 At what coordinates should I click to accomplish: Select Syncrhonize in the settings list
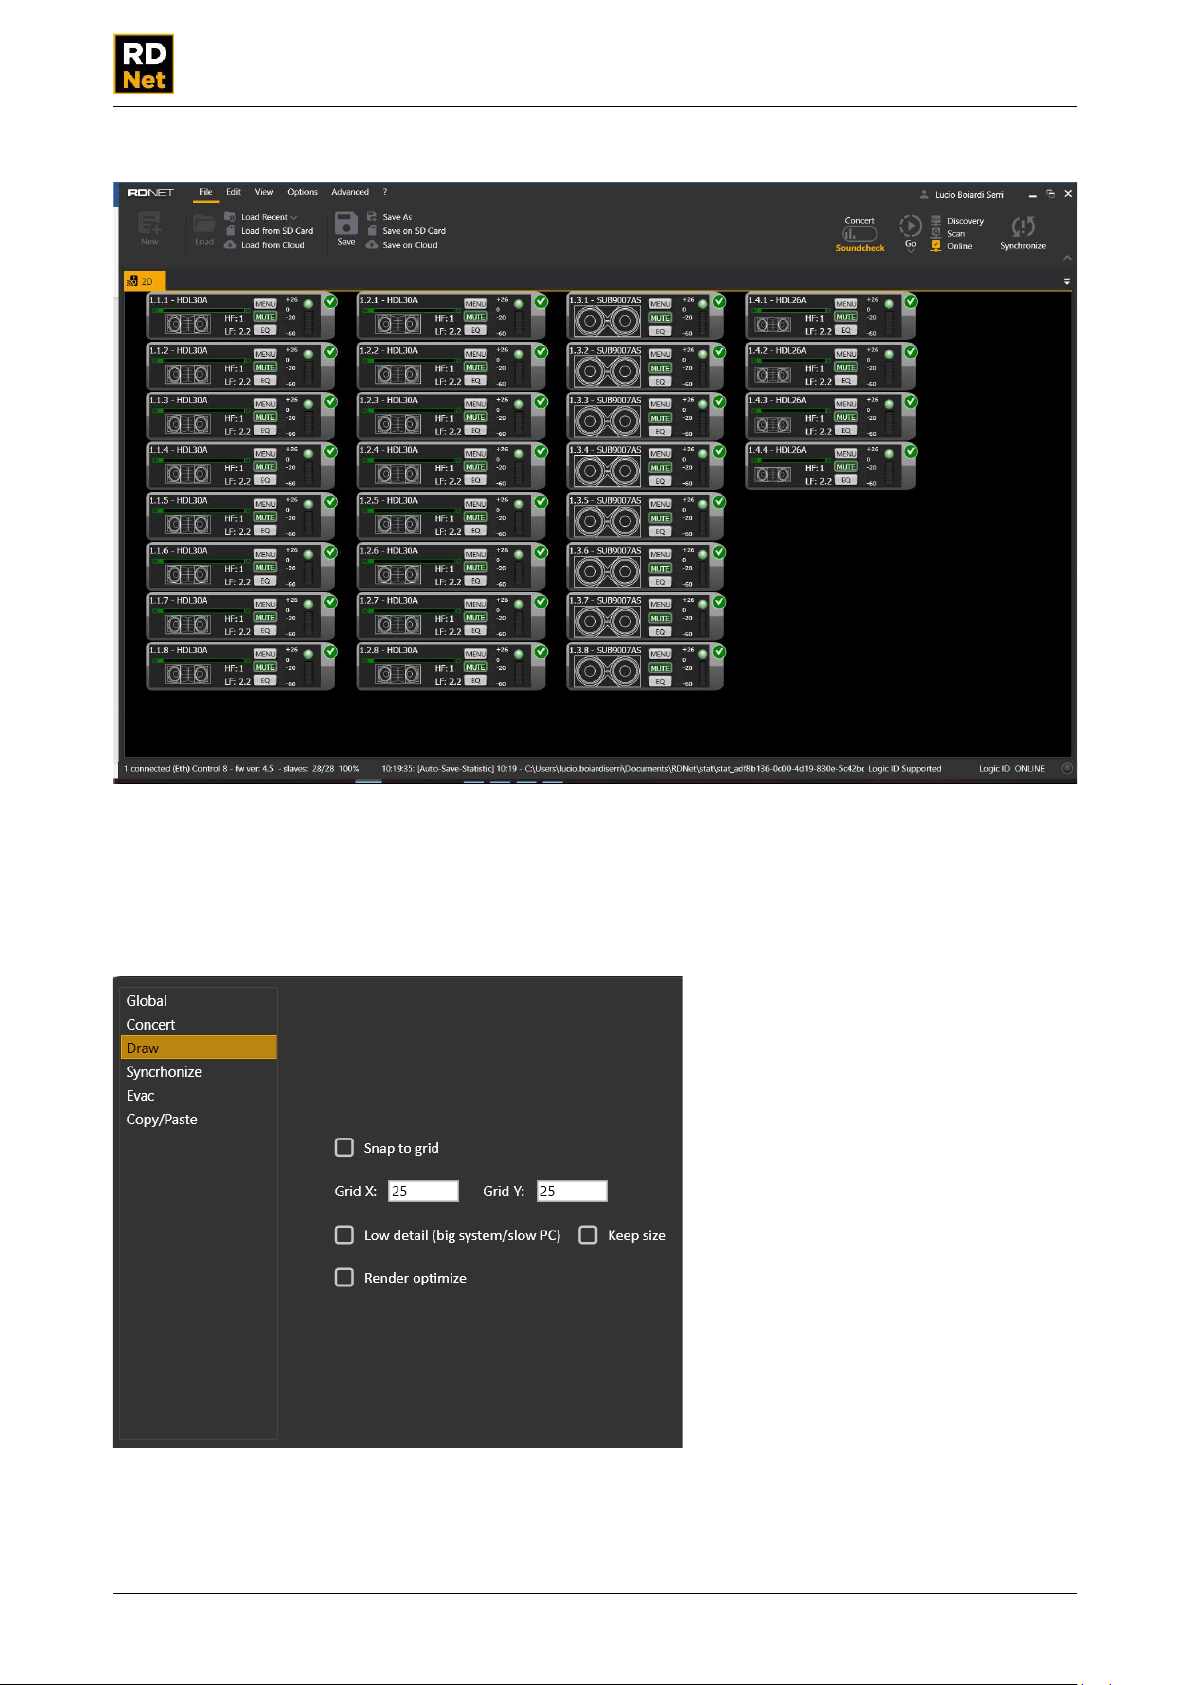coord(198,1072)
